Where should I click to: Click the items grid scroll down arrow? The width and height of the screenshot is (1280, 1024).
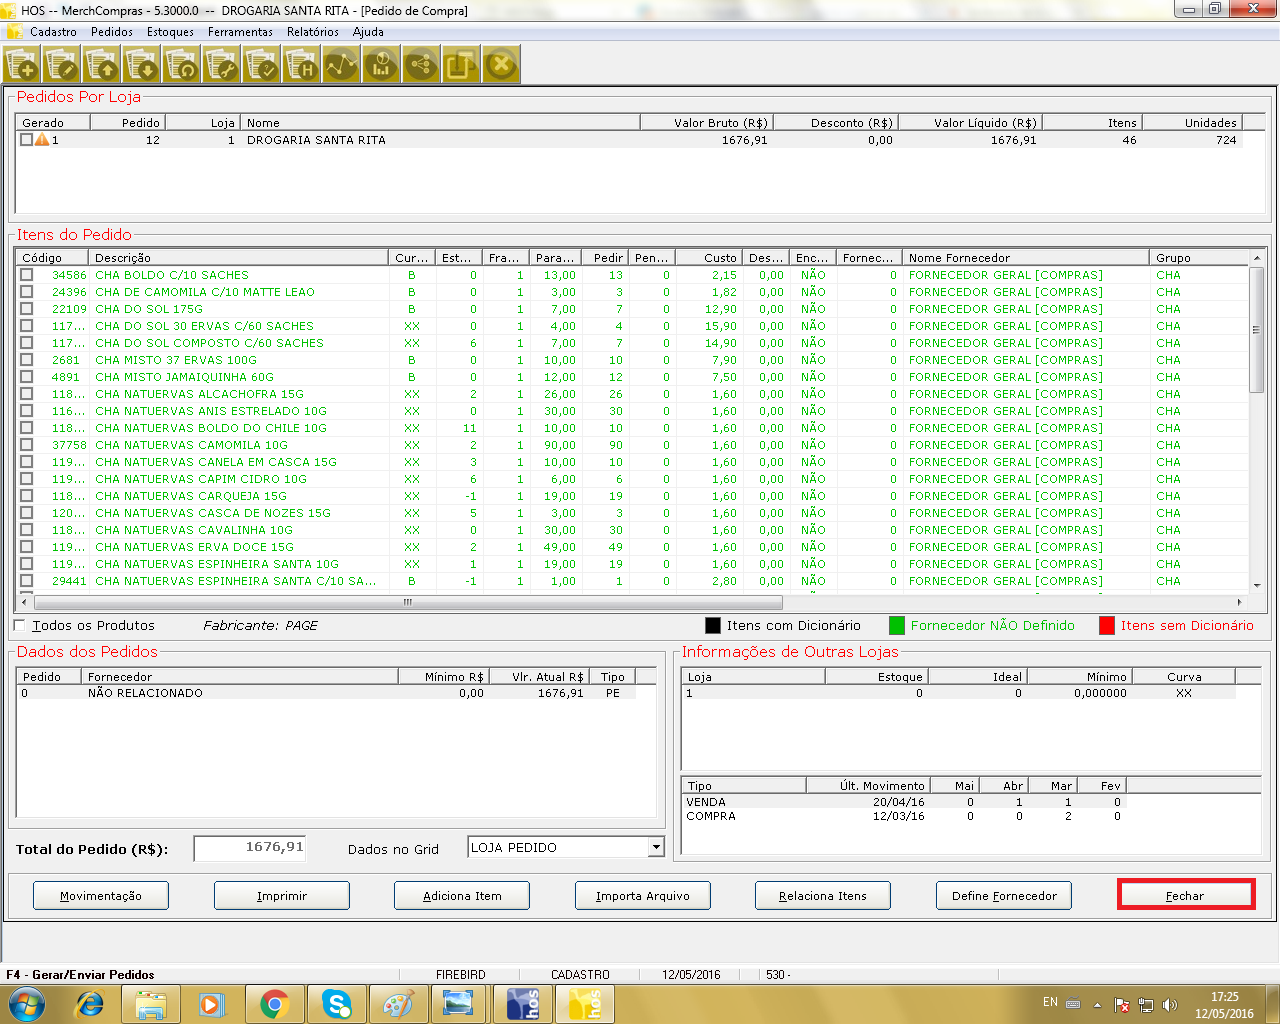pos(1257,585)
